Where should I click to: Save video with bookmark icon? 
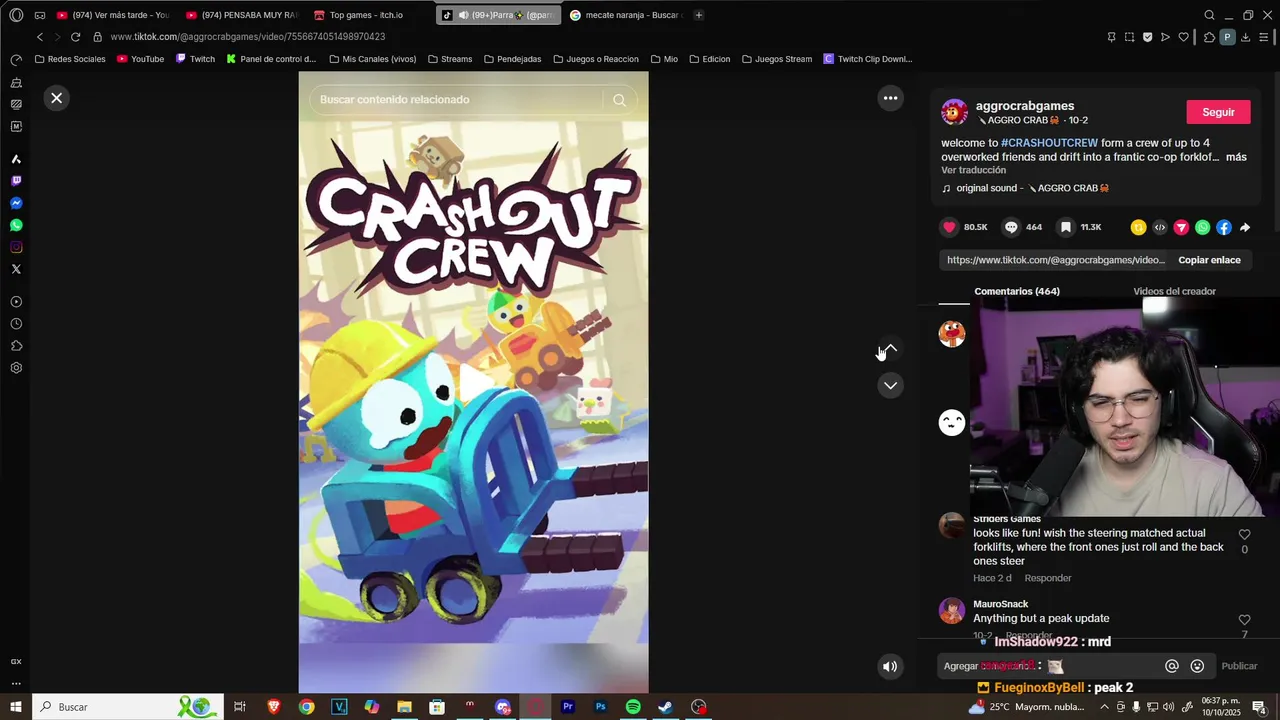[x=1066, y=227]
